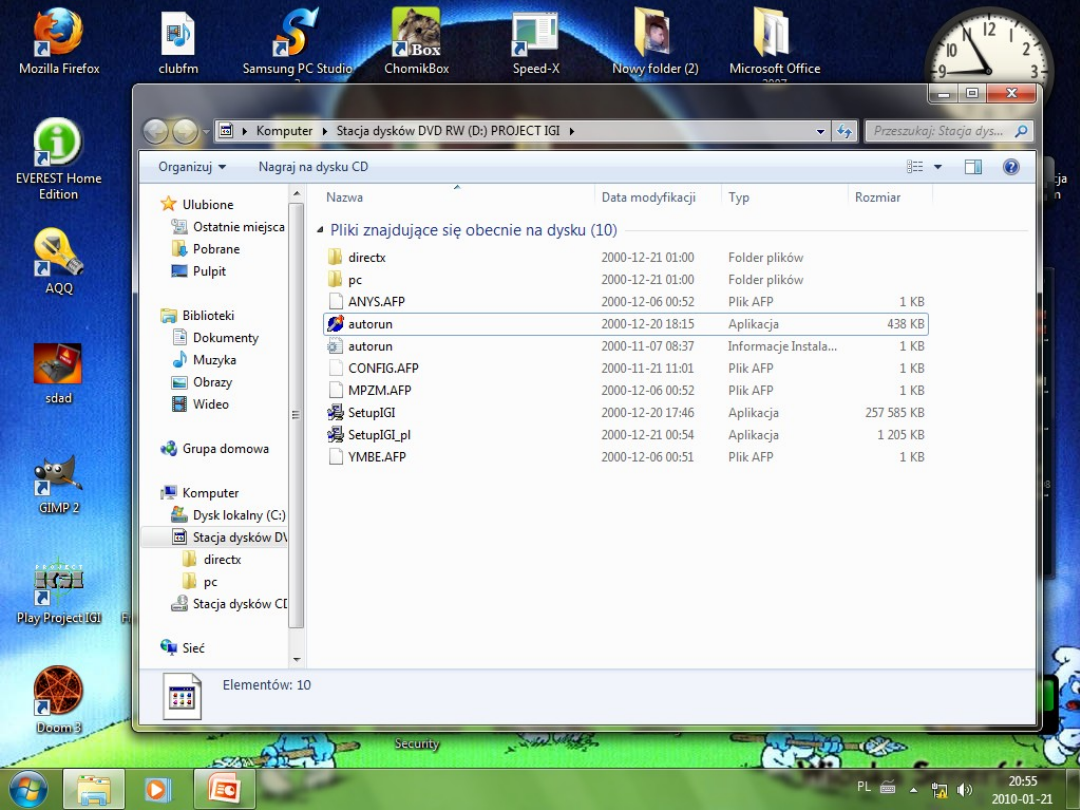Image resolution: width=1080 pixels, height=810 pixels.
Task: Open the volume icon in system tray
Action: [x=964, y=788]
